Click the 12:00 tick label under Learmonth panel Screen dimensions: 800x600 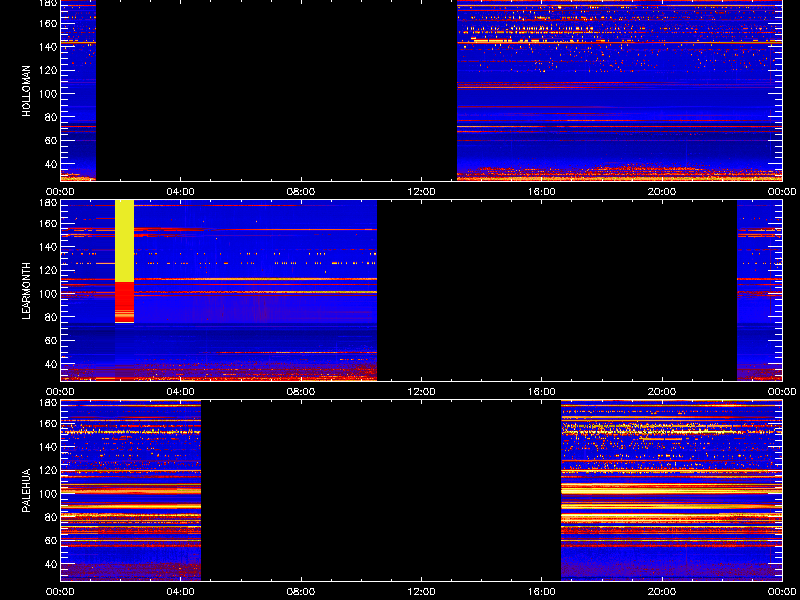coord(421,392)
